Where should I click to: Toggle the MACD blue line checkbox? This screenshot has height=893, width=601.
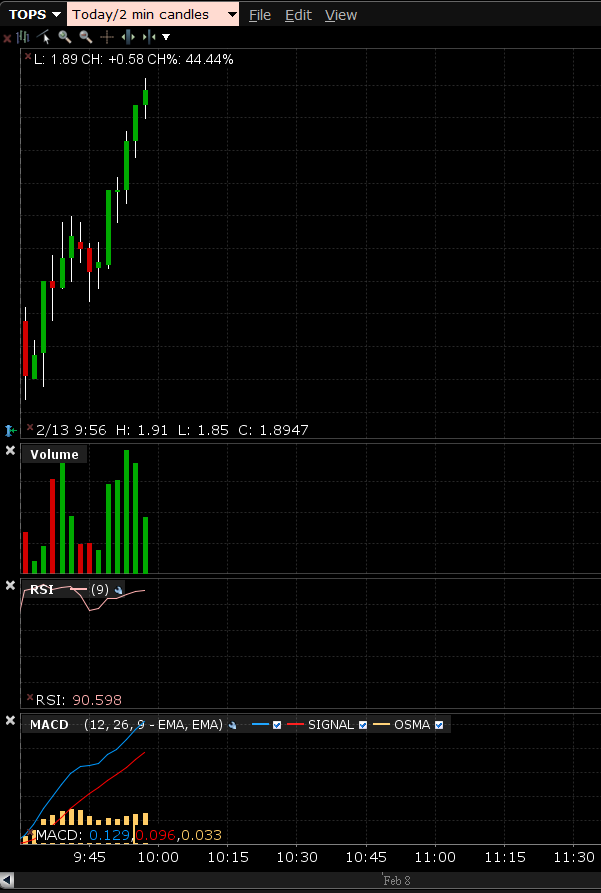tap(277, 725)
